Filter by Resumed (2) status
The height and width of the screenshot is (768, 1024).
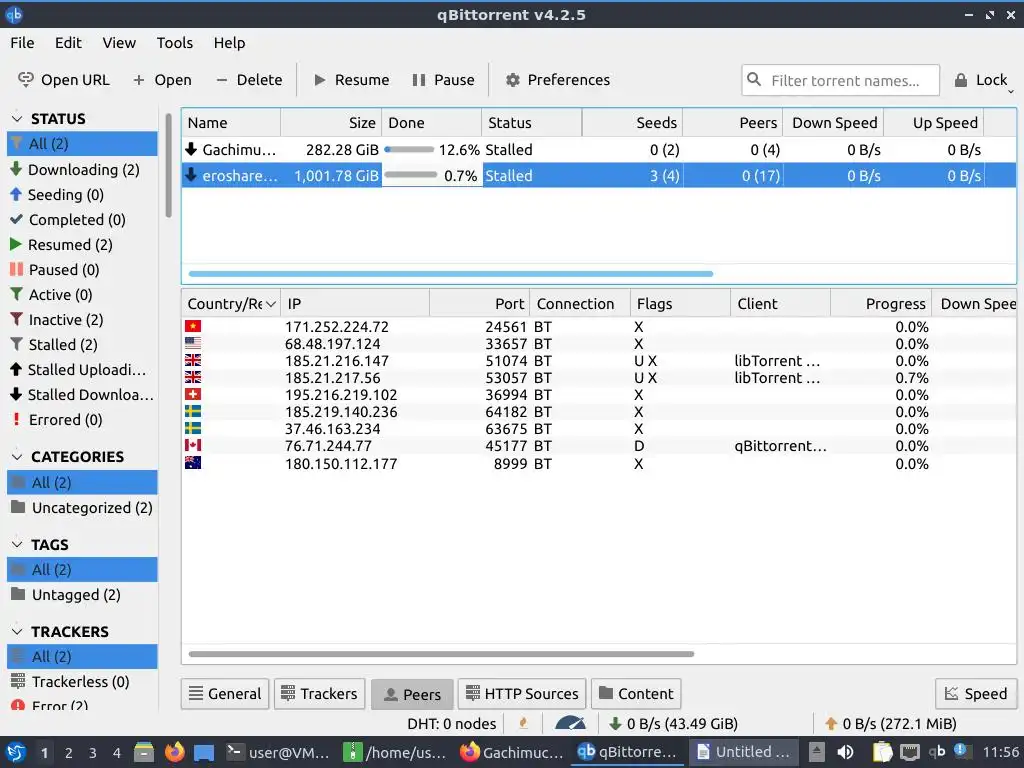[x=82, y=245]
